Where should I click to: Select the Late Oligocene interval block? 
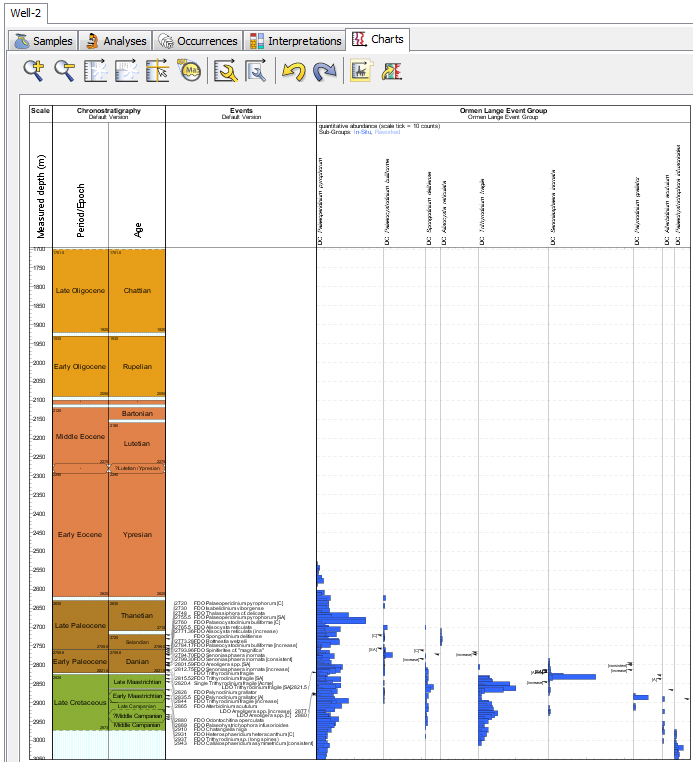(x=80, y=291)
